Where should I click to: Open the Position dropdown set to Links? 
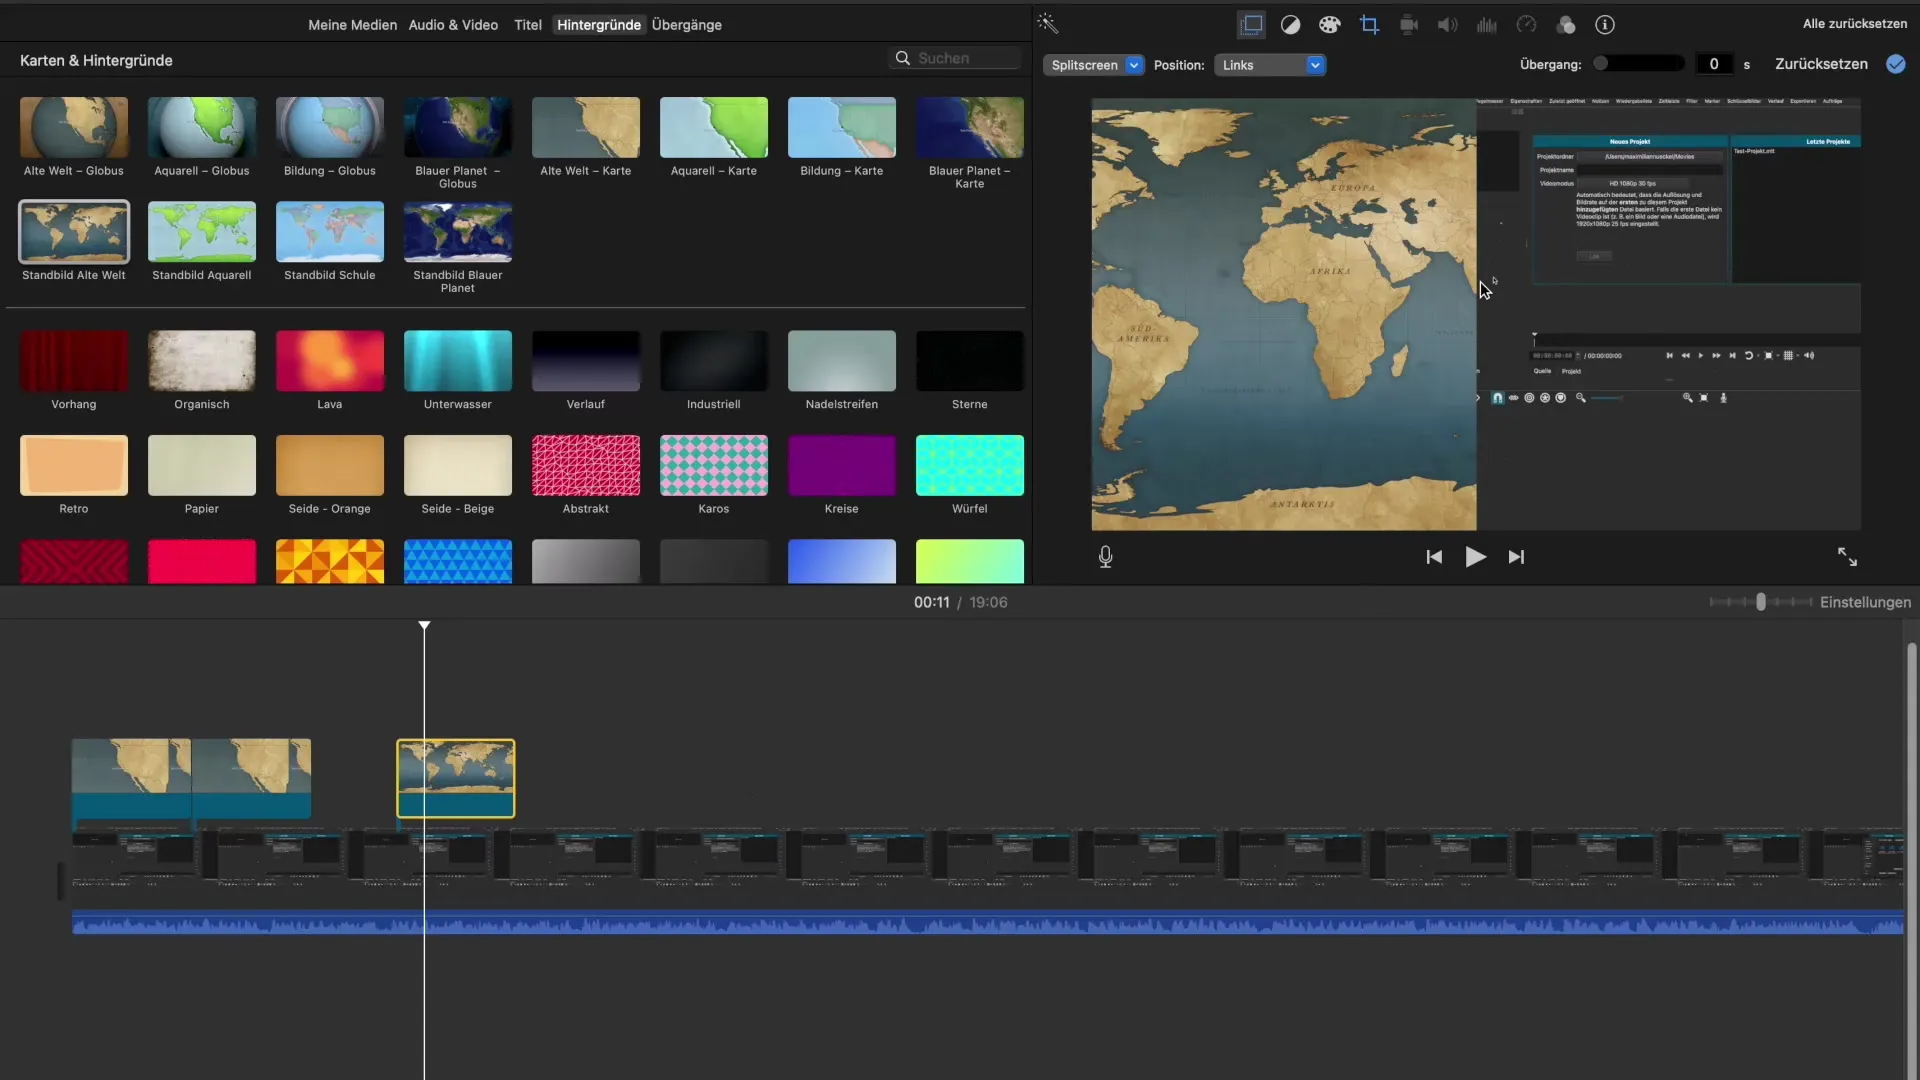coord(1270,65)
